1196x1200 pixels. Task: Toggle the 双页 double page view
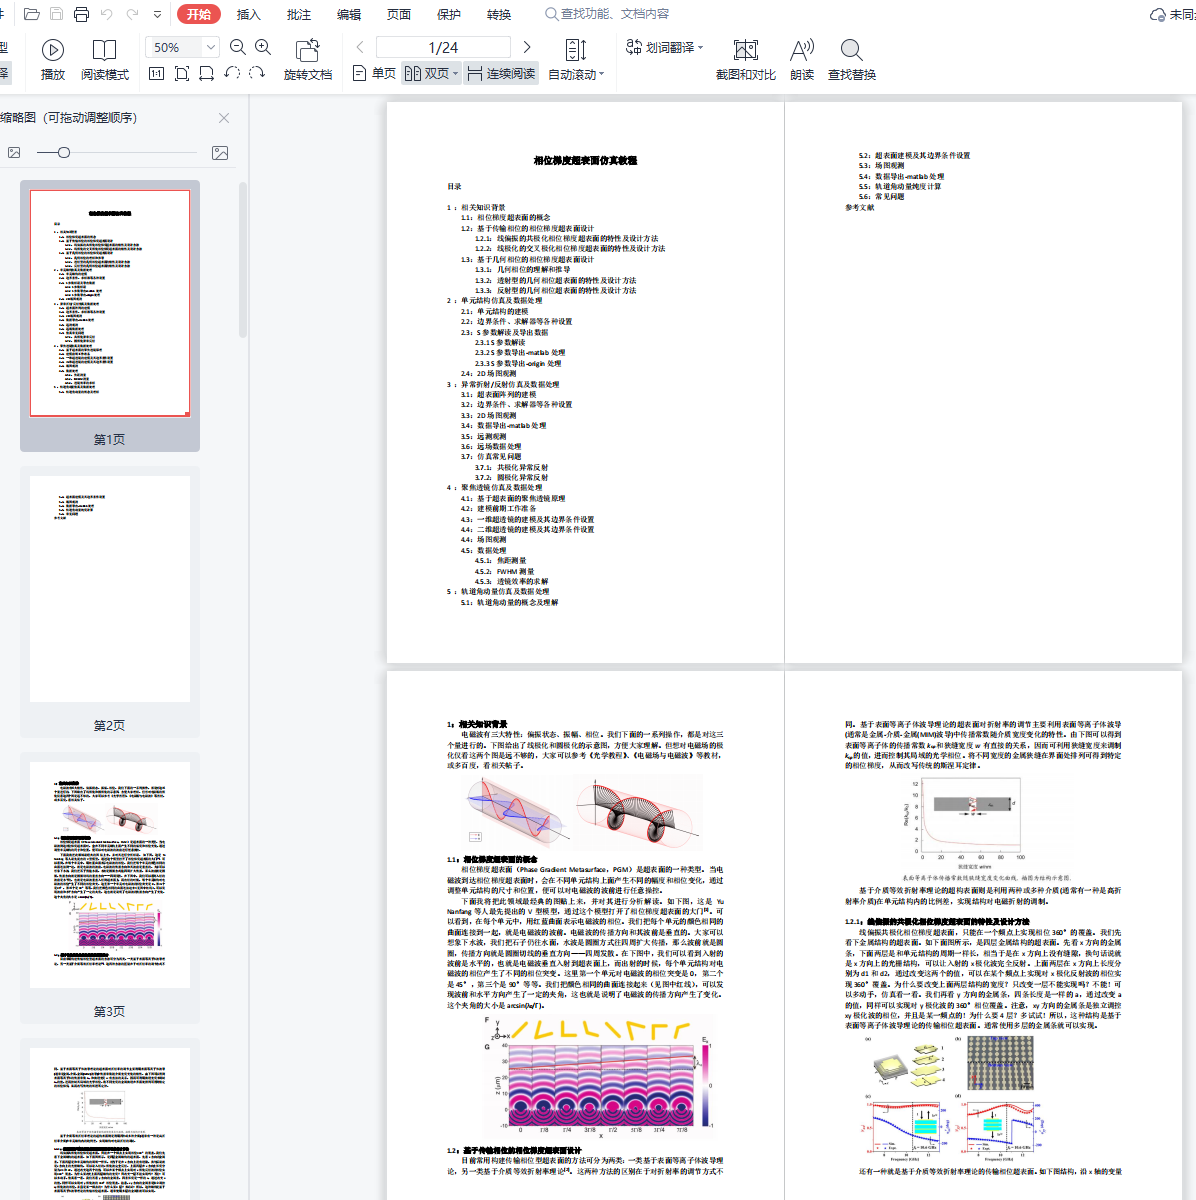point(426,73)
